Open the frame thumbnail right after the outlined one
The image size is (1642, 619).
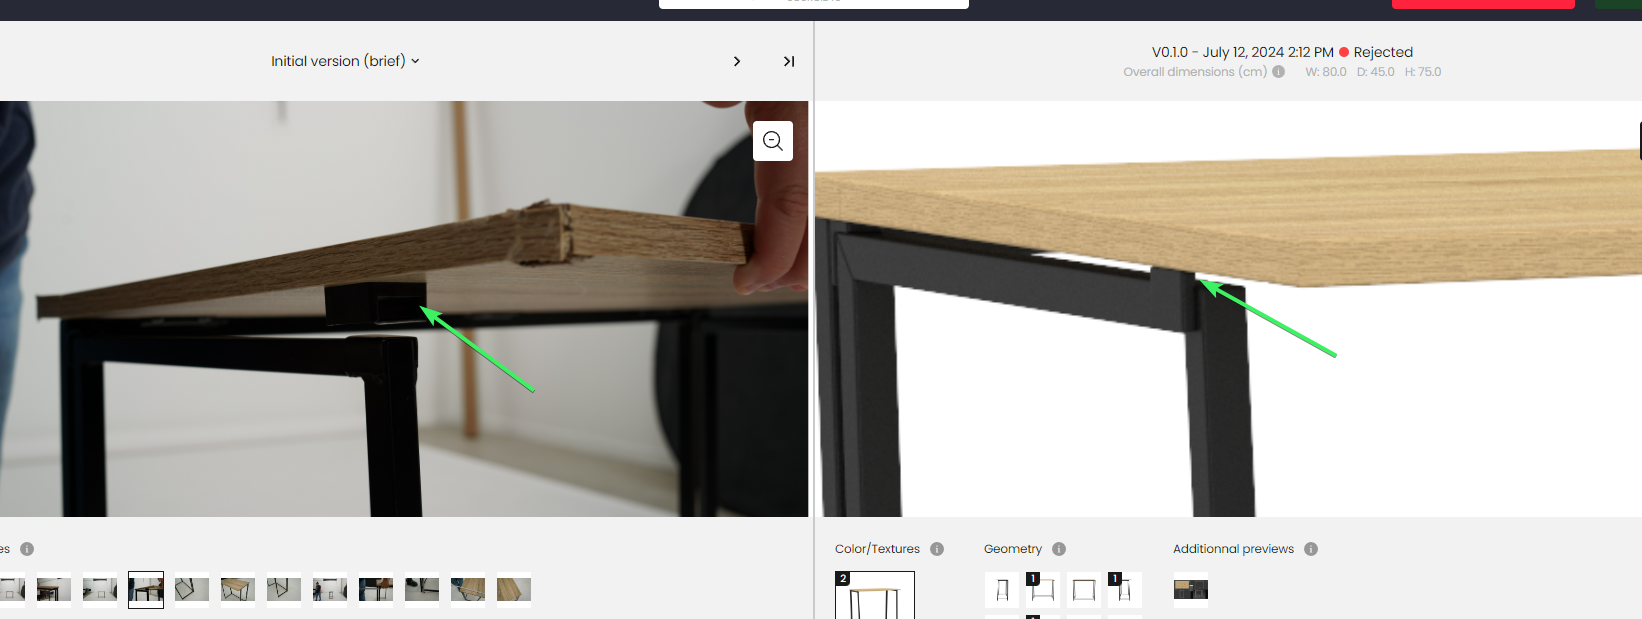pos(192,590)
